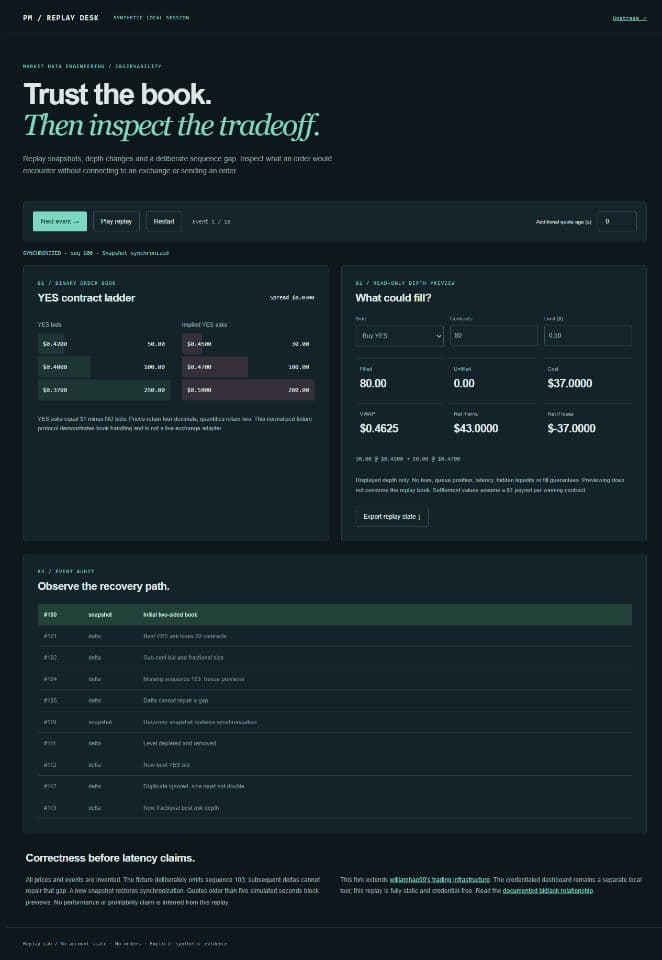Click Export replay state button
662x960 pixels.
pos(392,517)
